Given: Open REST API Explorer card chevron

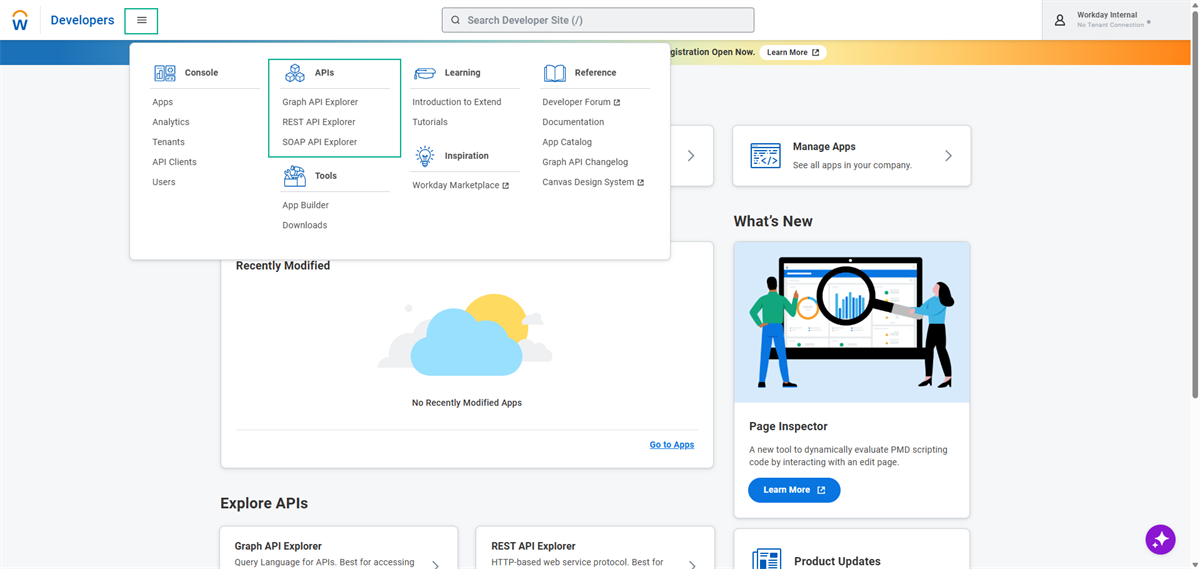Looking at the screenshot, I should (691, 564).
